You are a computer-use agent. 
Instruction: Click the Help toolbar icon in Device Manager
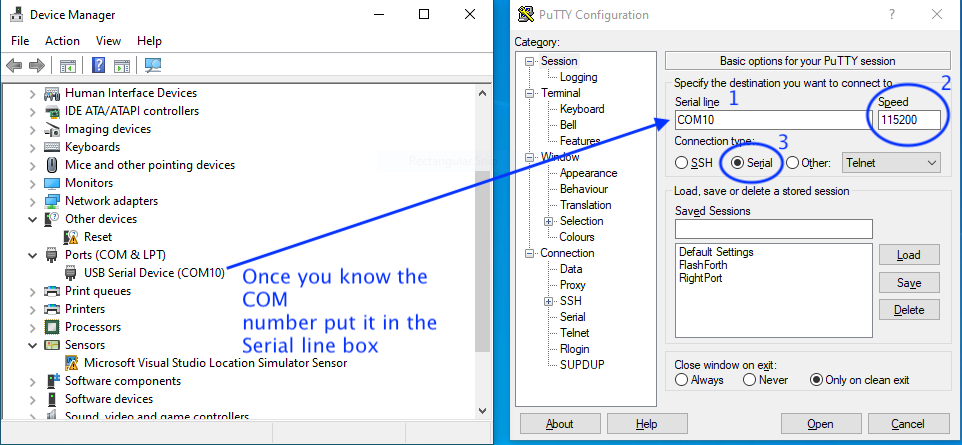pos(99,66)
